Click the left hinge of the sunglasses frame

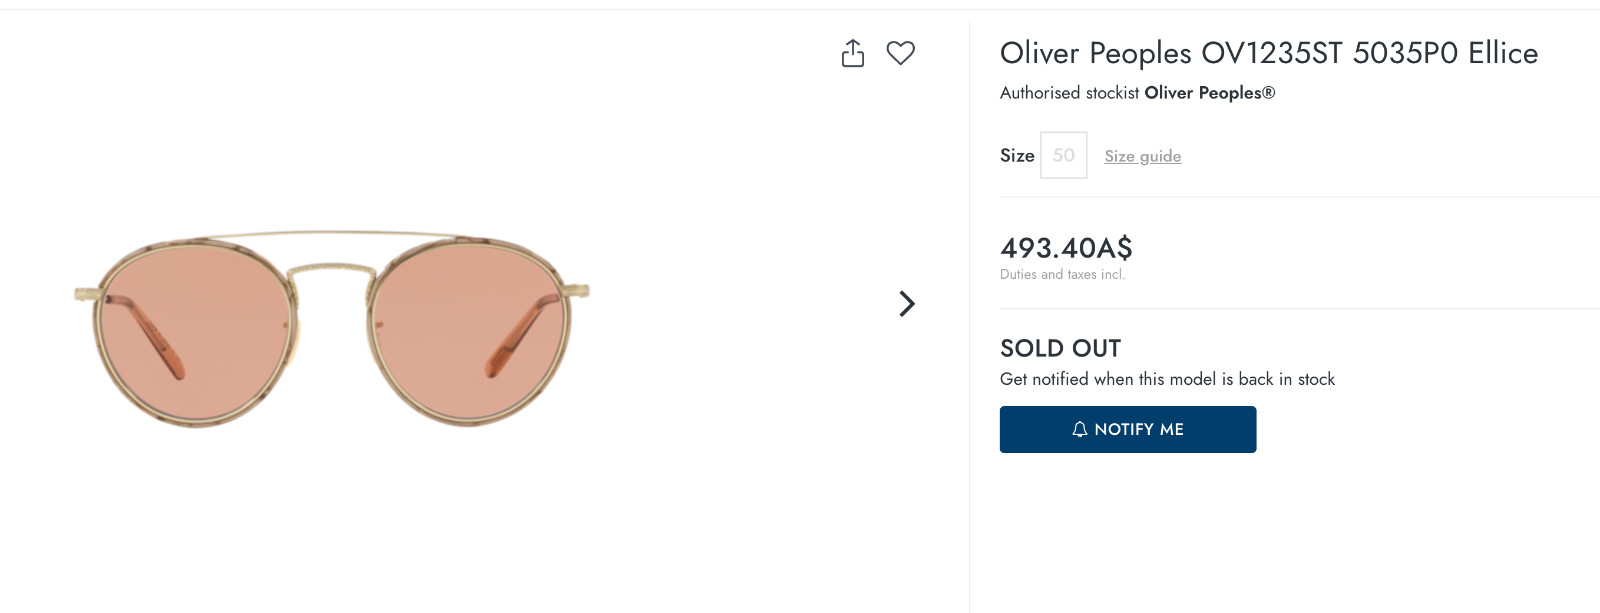(83, 293)
